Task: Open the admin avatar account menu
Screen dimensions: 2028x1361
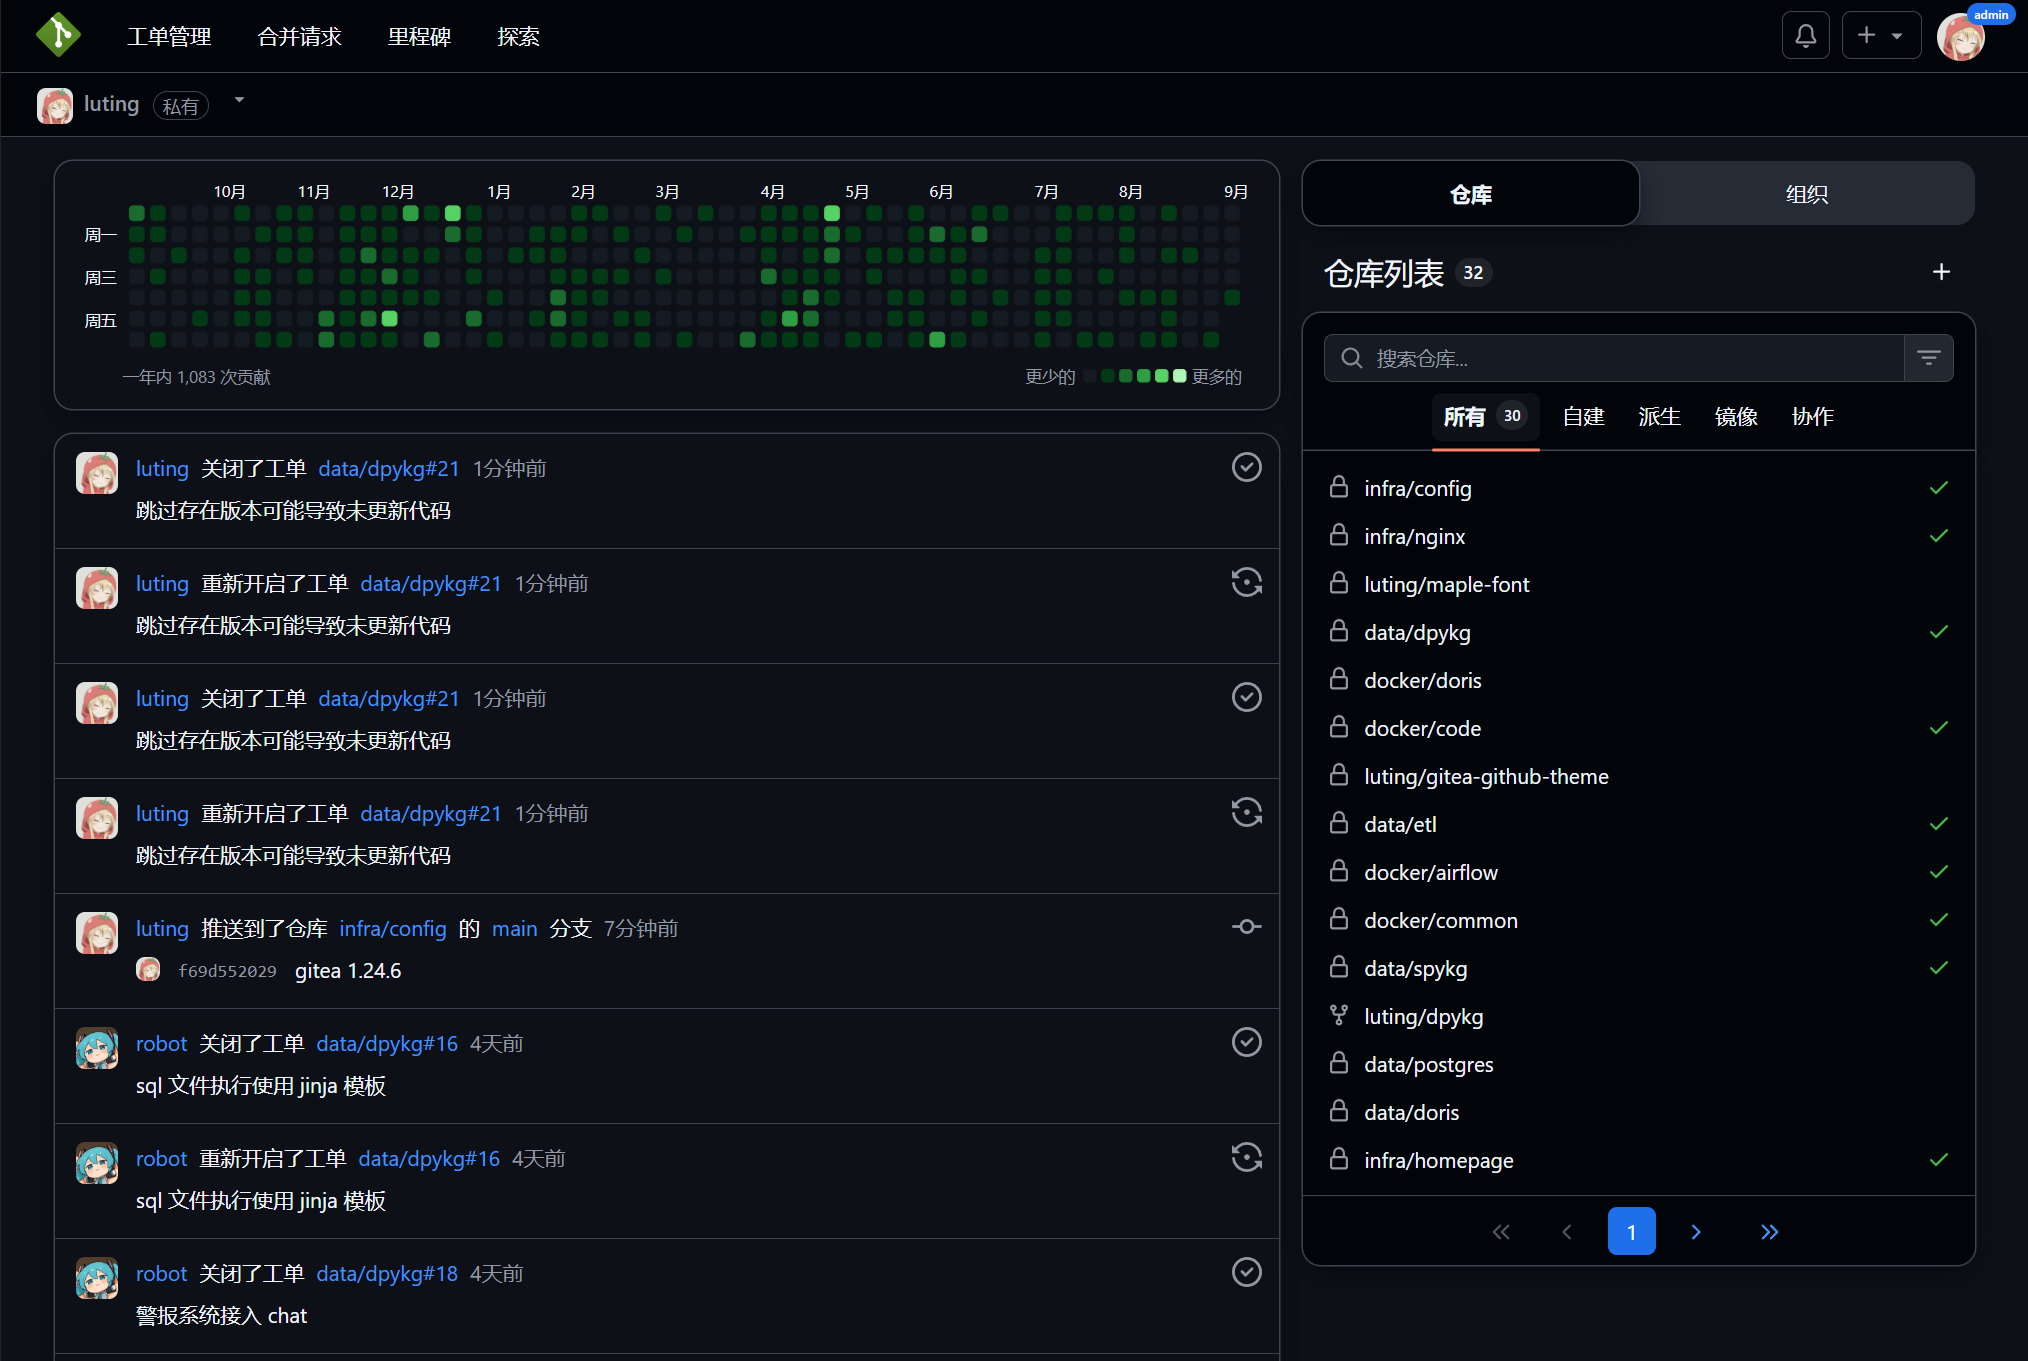Action: 1960,36
